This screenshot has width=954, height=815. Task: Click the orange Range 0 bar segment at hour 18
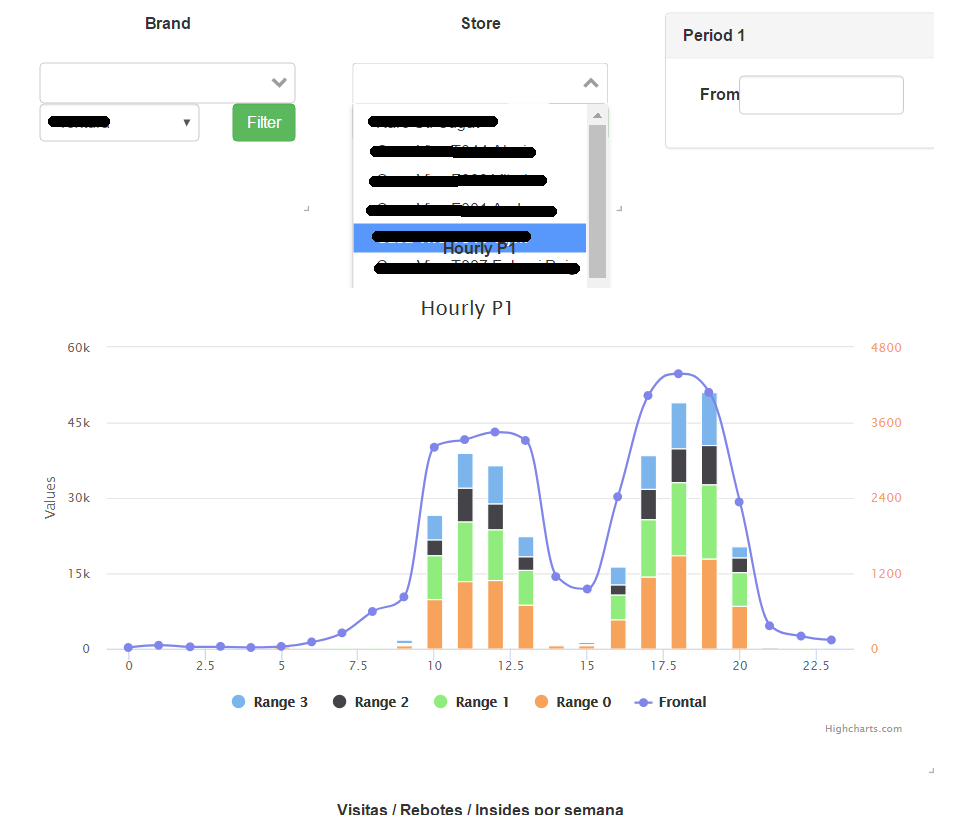click(678, 602)
